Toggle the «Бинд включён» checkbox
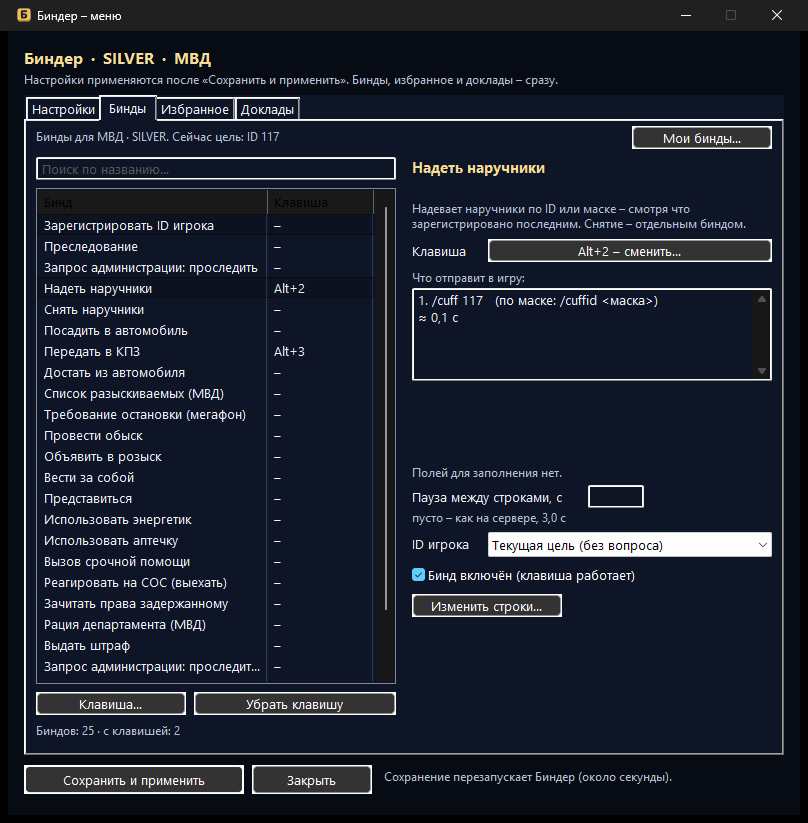Image resolution: width=808 pixels, height=823 pixels. coord(418,575)
